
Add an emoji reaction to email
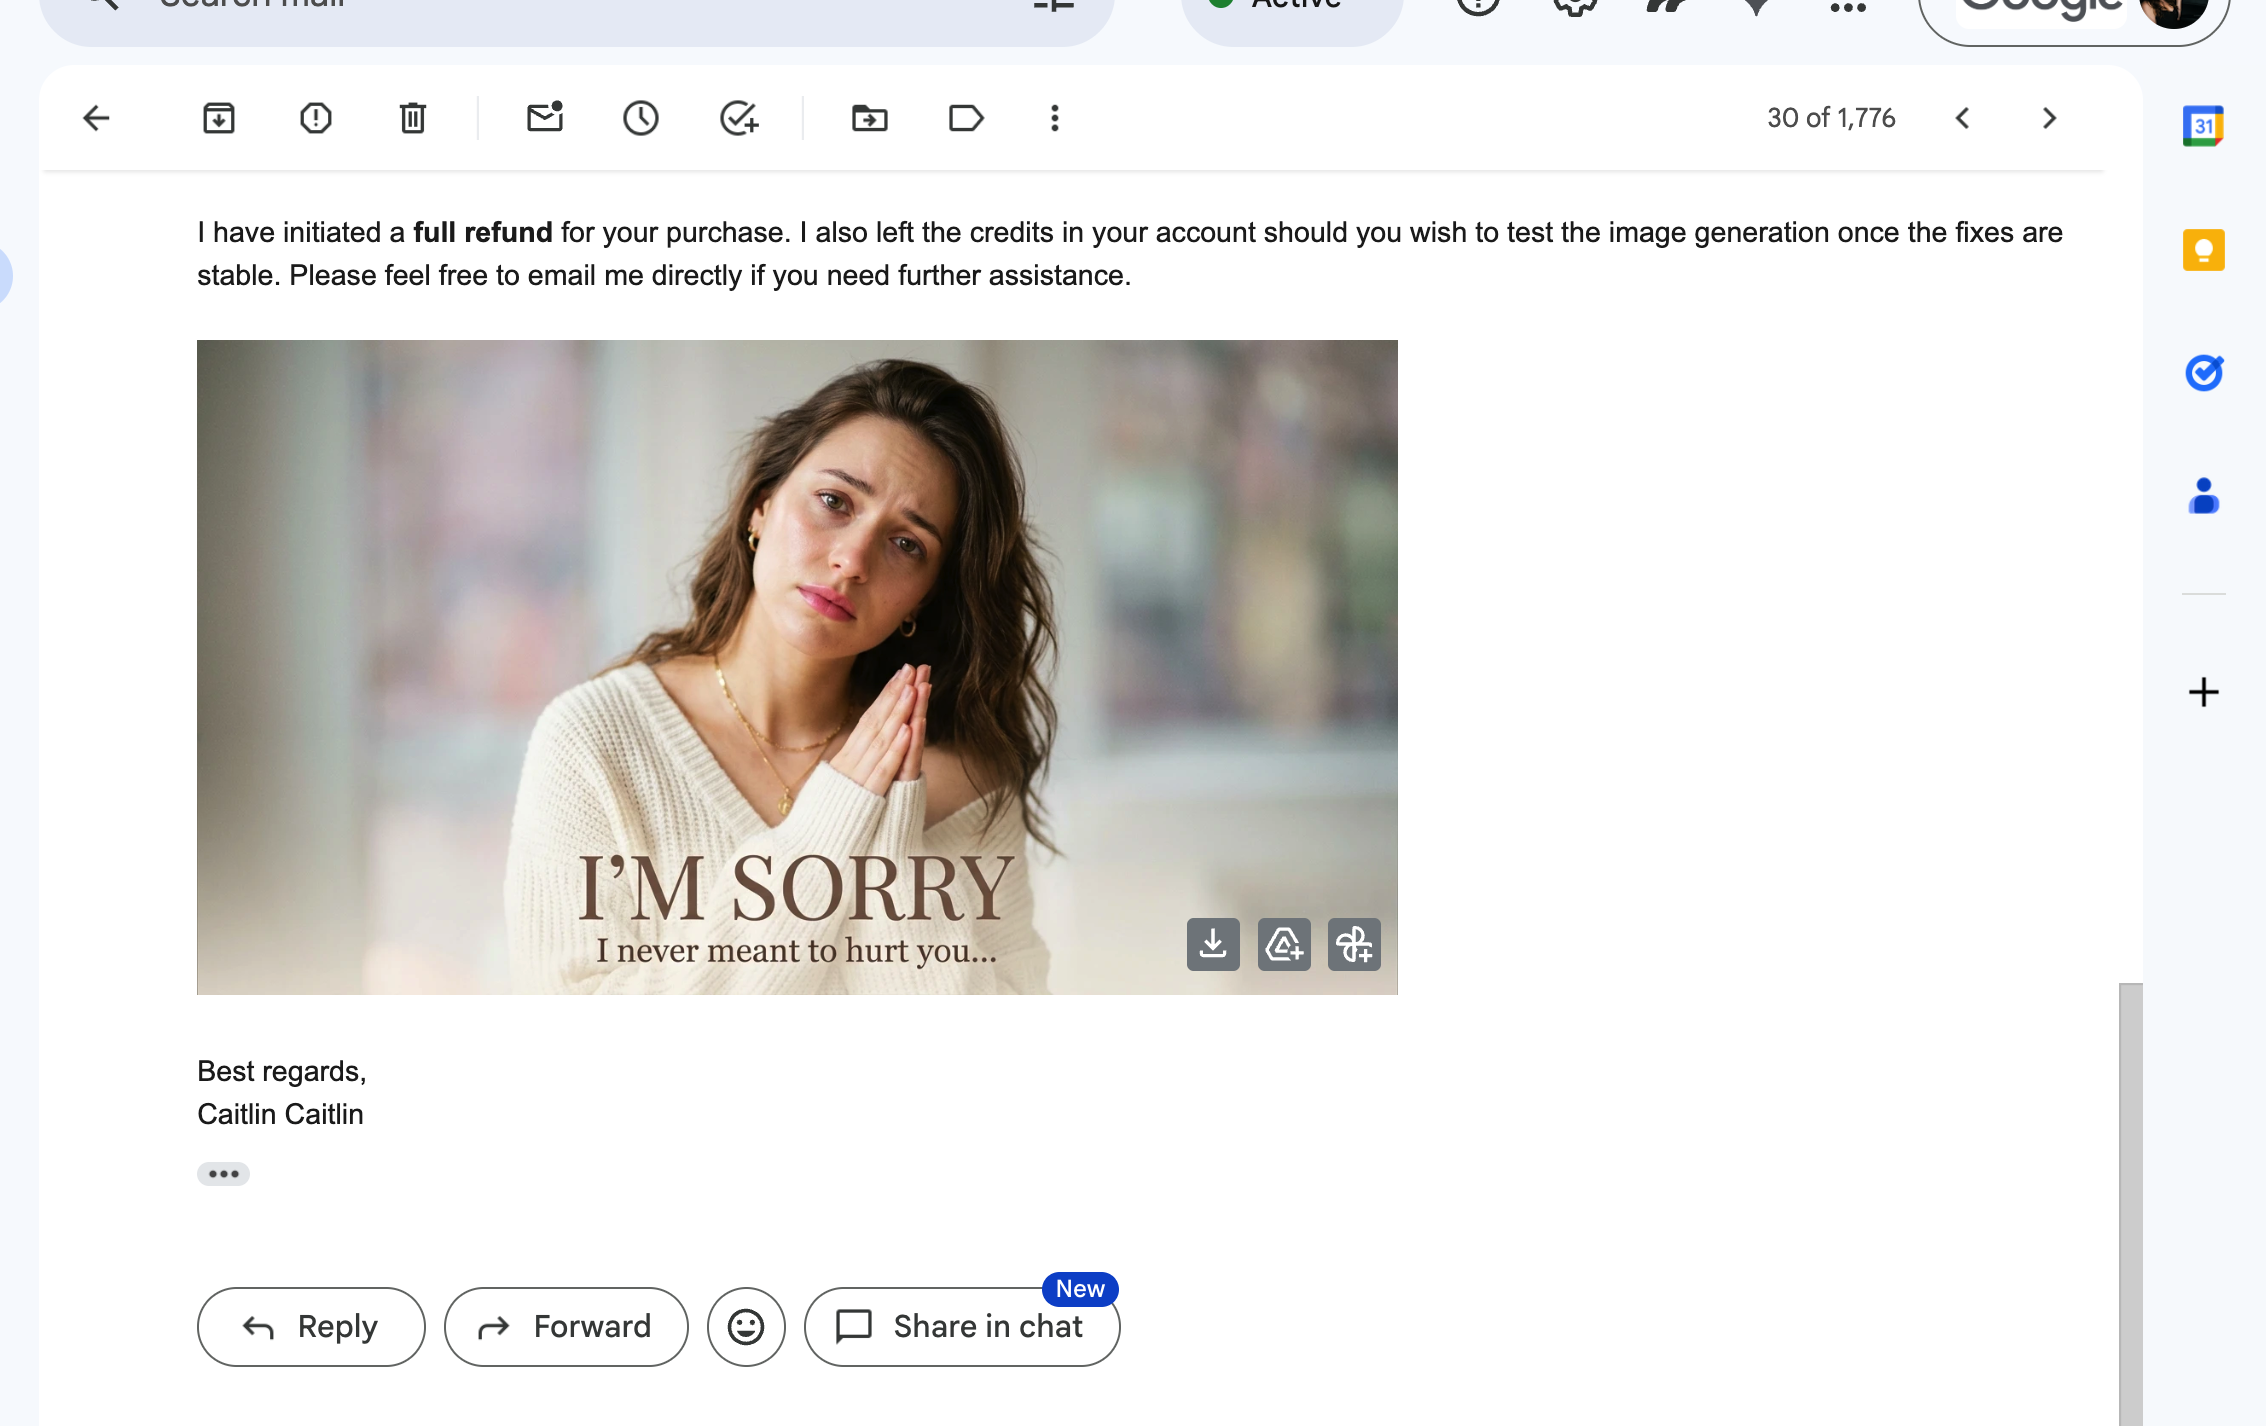(x=746, y=1326)
